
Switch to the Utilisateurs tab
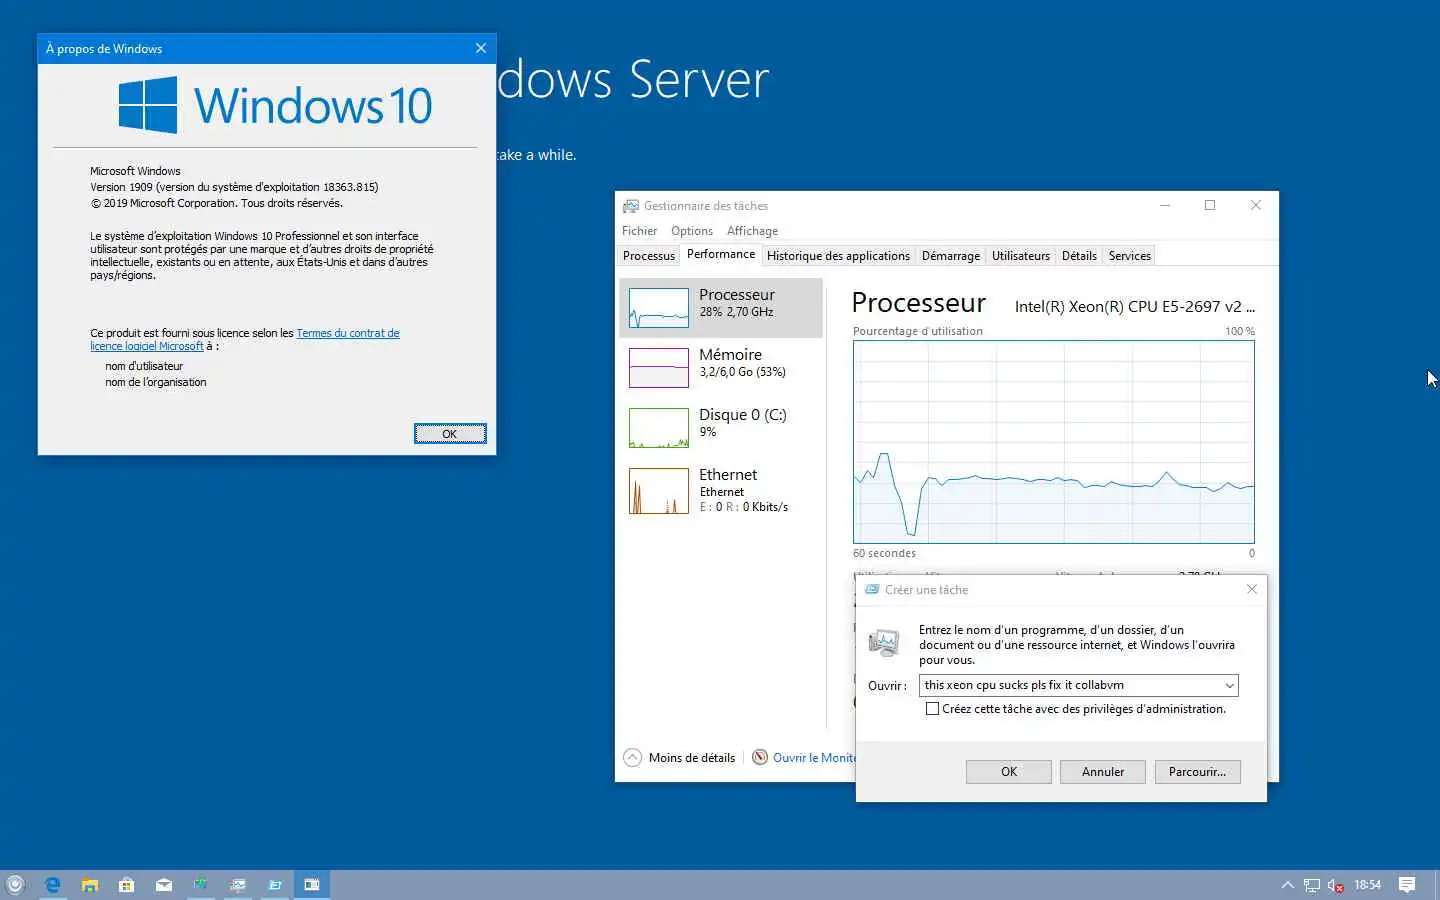tap(1021, 256)
